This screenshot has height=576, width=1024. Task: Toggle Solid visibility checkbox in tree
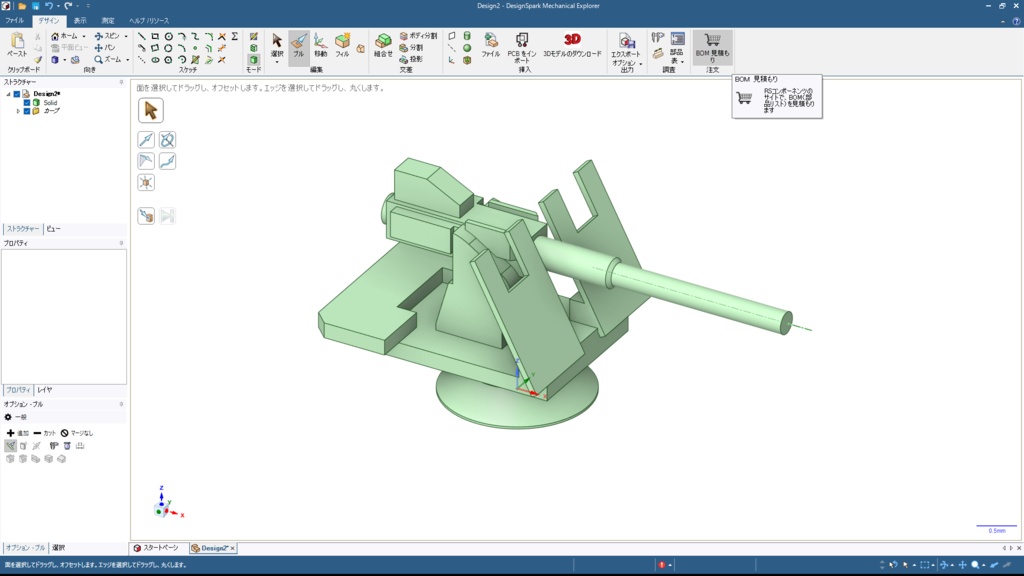(x=27, y=103)
